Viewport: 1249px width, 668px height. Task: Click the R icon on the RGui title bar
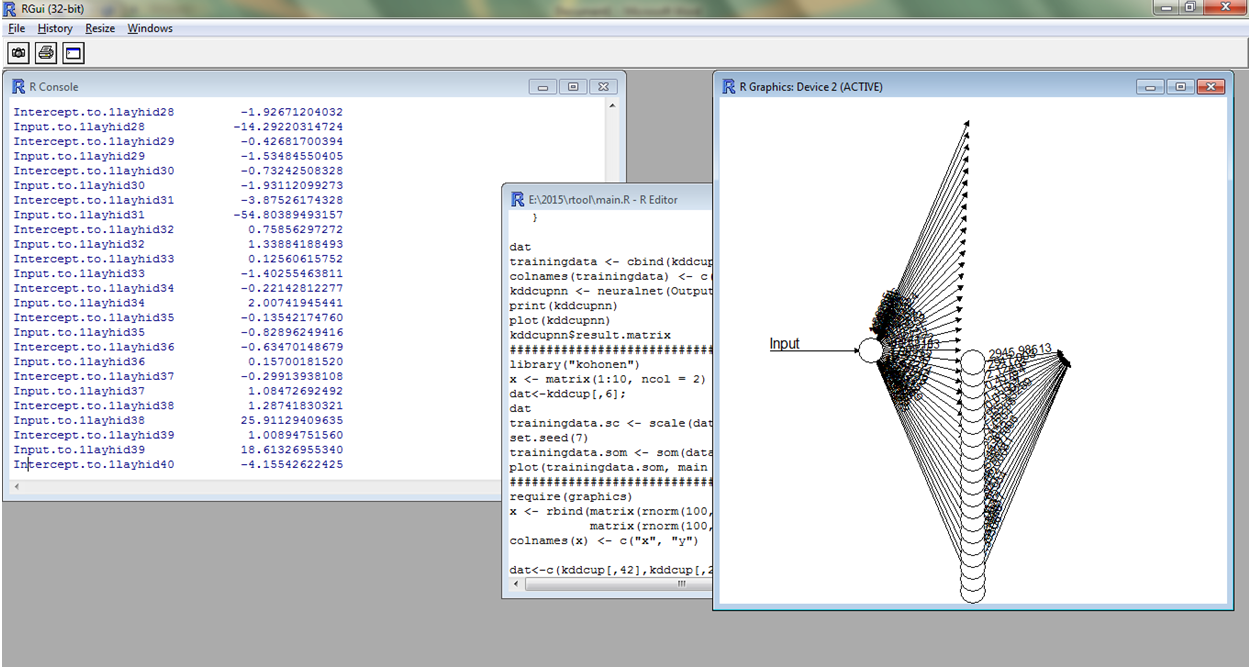tap(10, 7)
